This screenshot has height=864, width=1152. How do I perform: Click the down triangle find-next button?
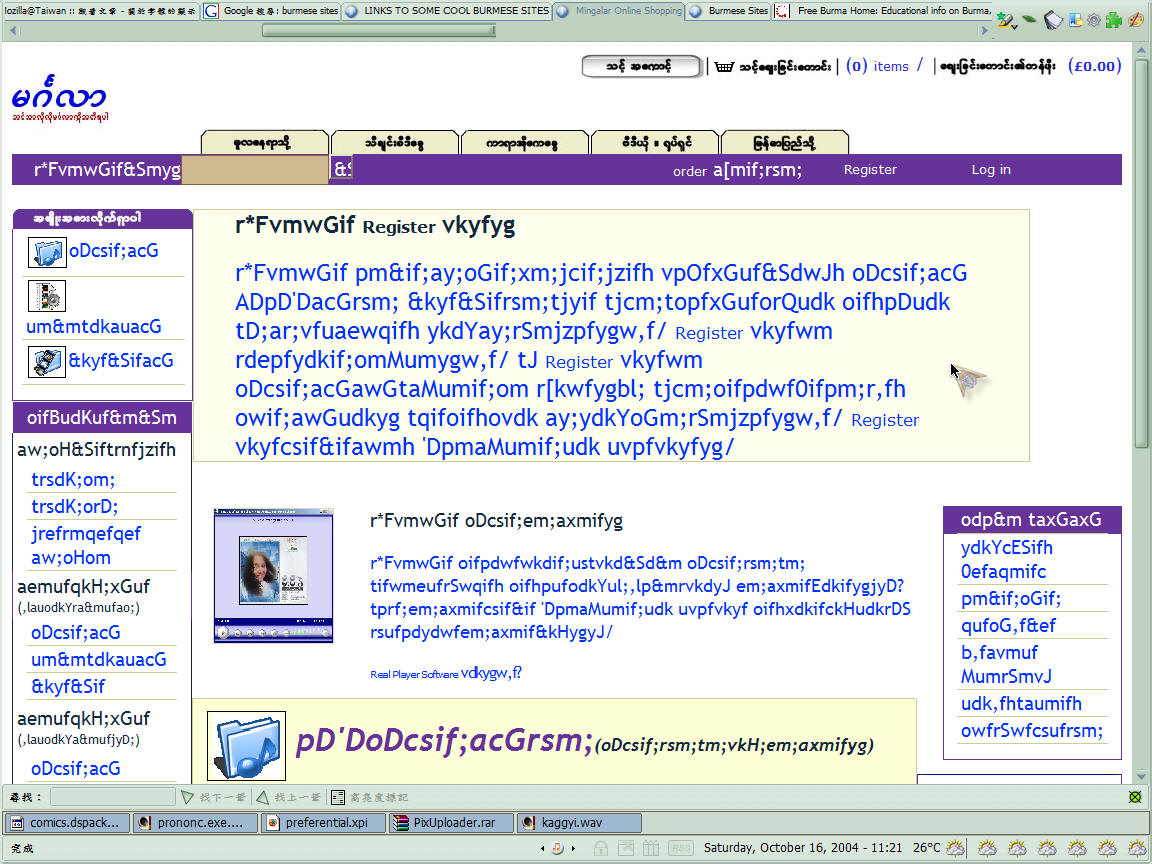[x=187, y=797]
